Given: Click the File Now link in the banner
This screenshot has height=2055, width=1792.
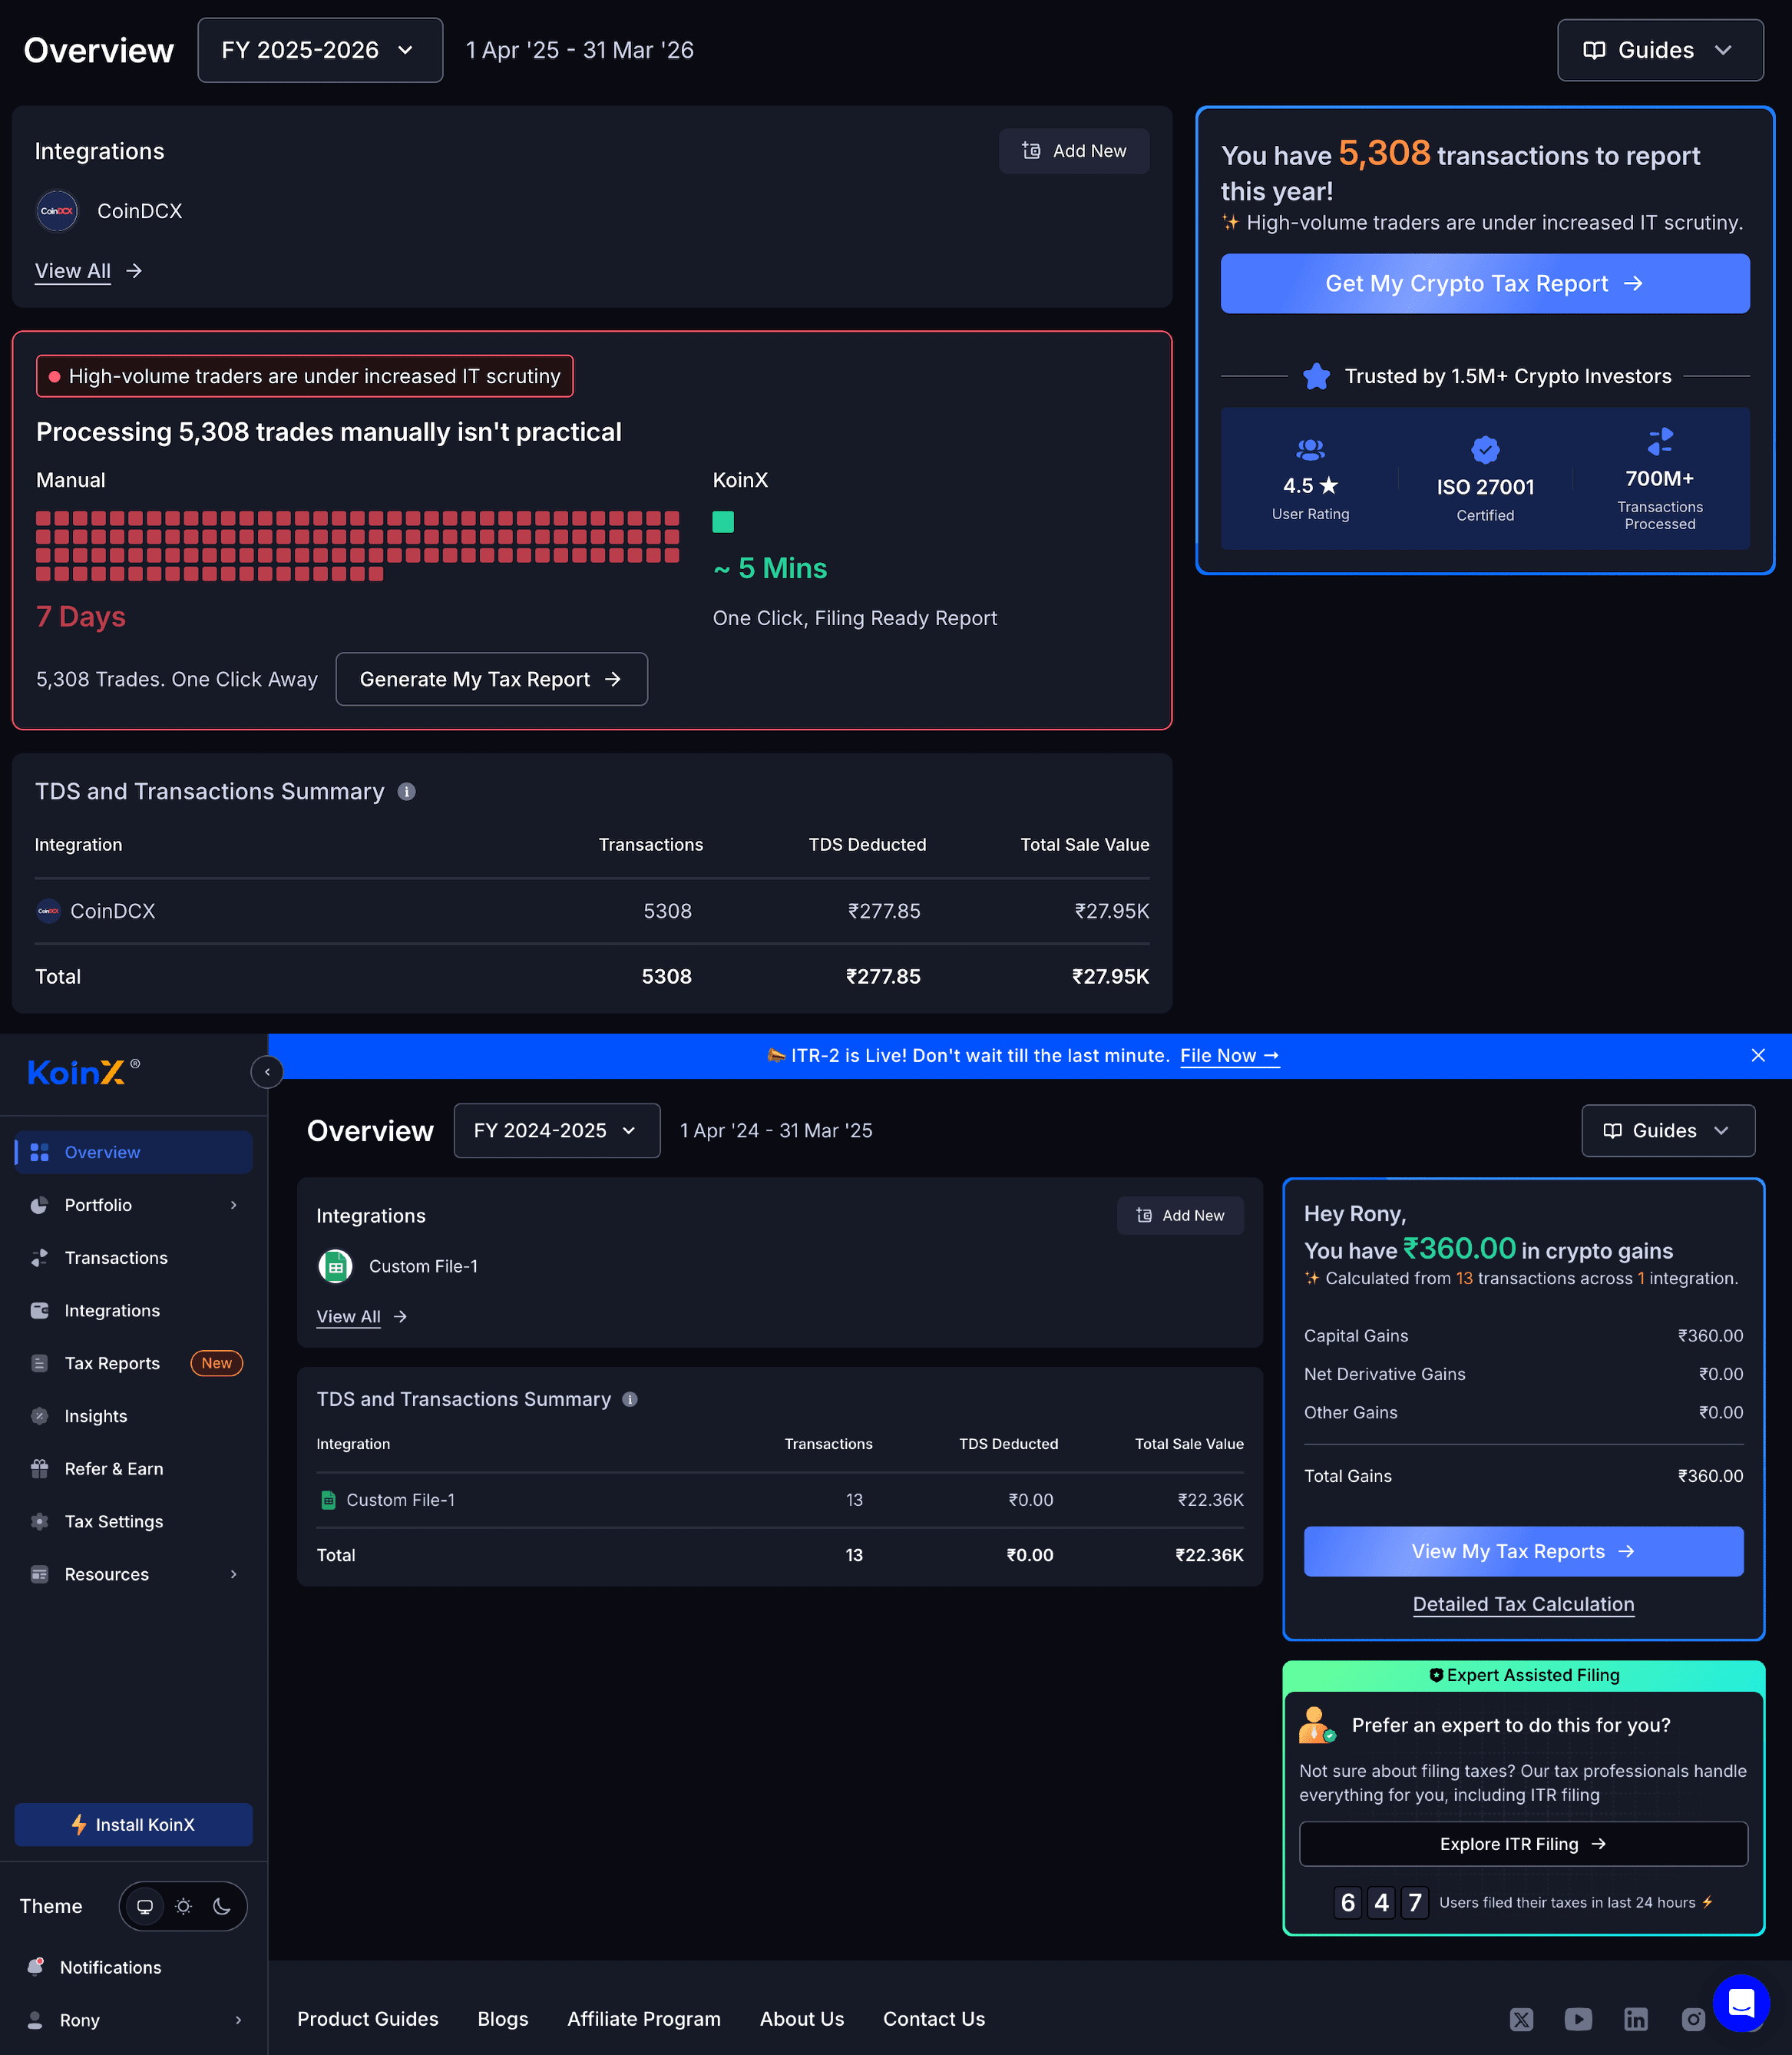Looking at the screenshot, I should point(1229,1055).
